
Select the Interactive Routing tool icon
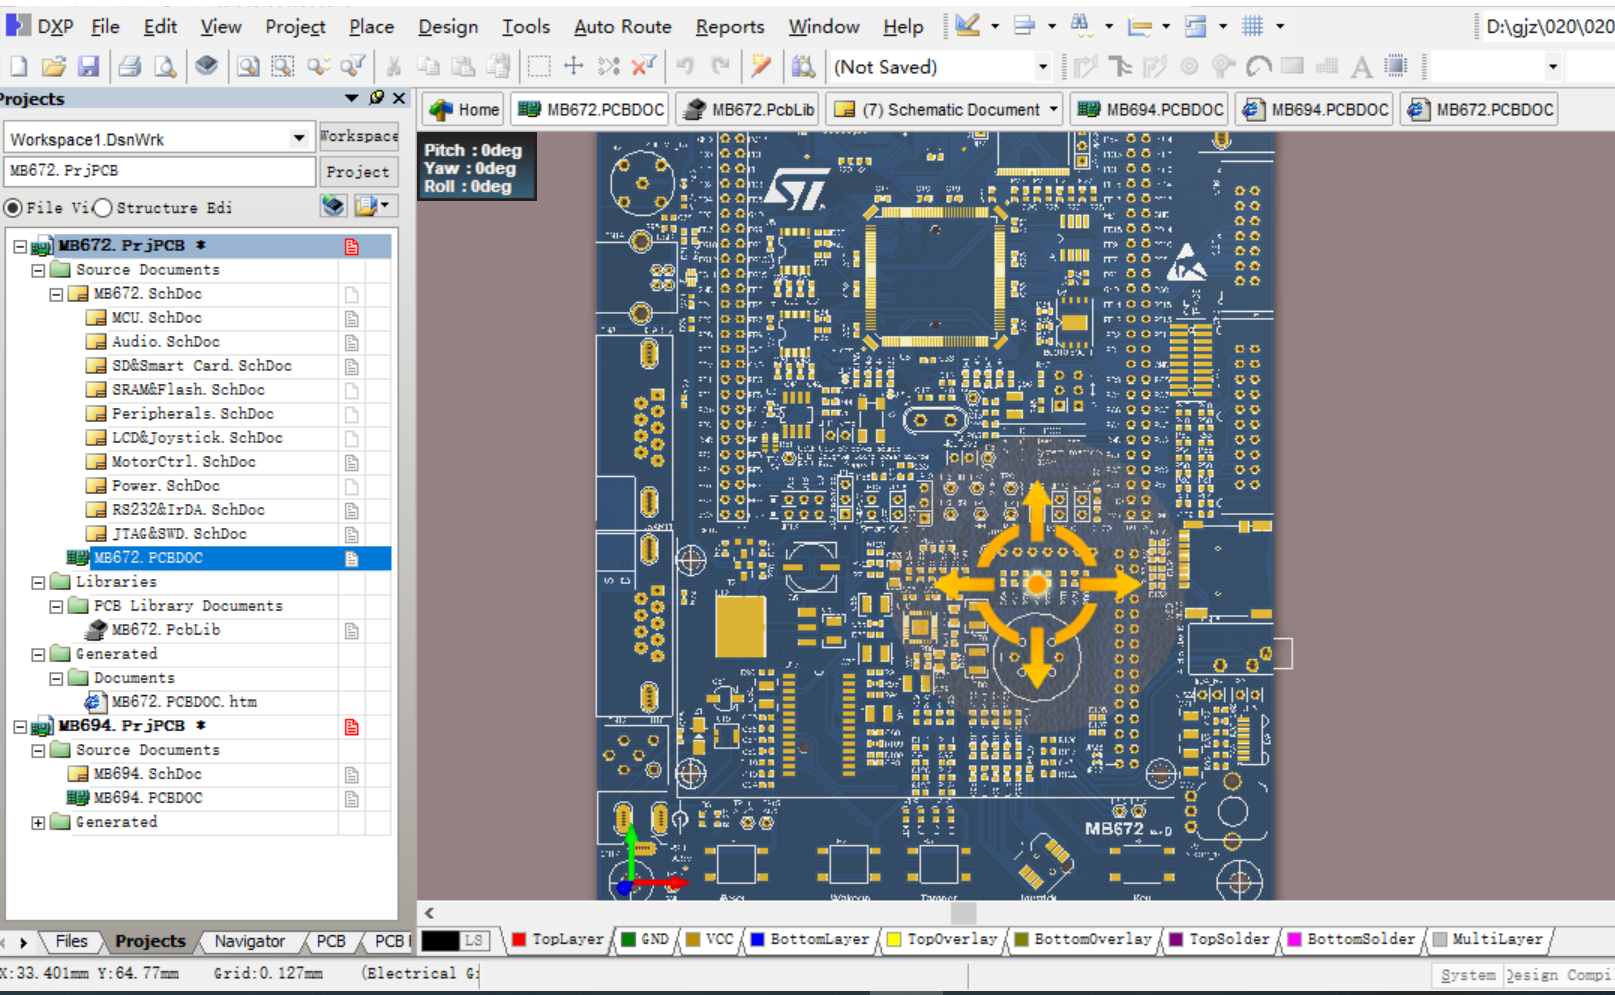pos(1085,67)
